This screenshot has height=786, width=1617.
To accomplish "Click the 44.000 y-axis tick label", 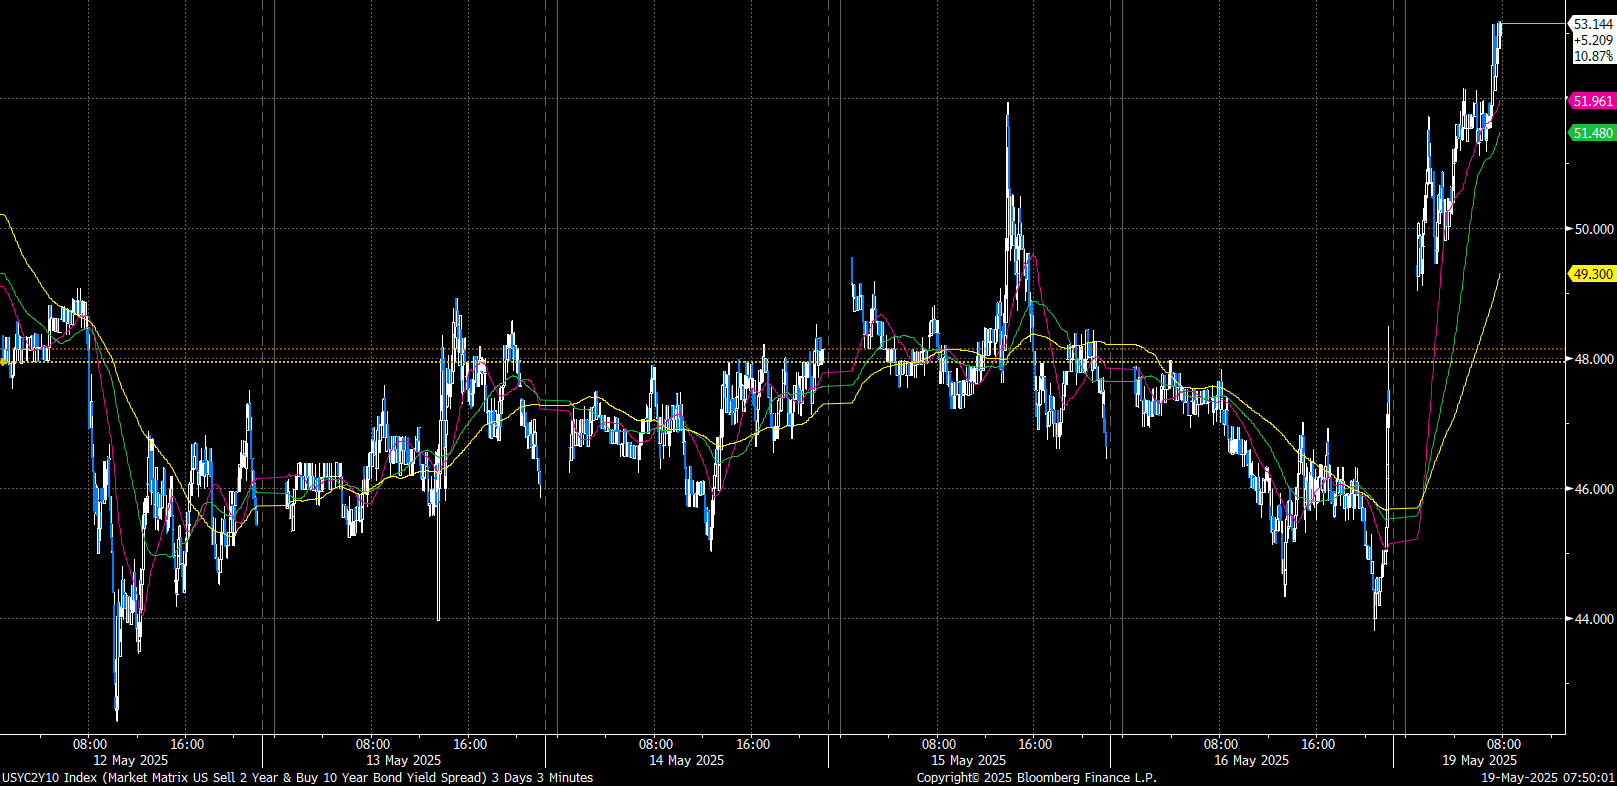I will [1594, 619].
